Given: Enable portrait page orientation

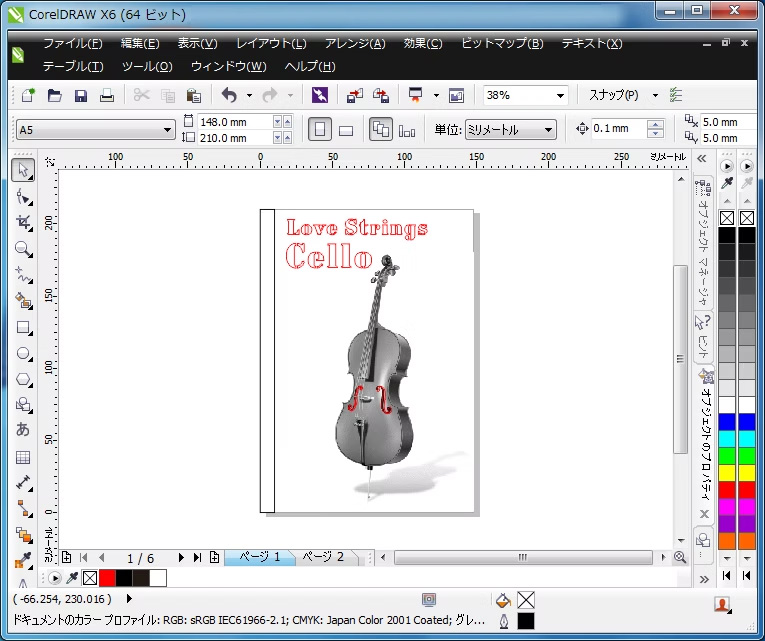Looking at the screenshot, I should coord(319,130).
